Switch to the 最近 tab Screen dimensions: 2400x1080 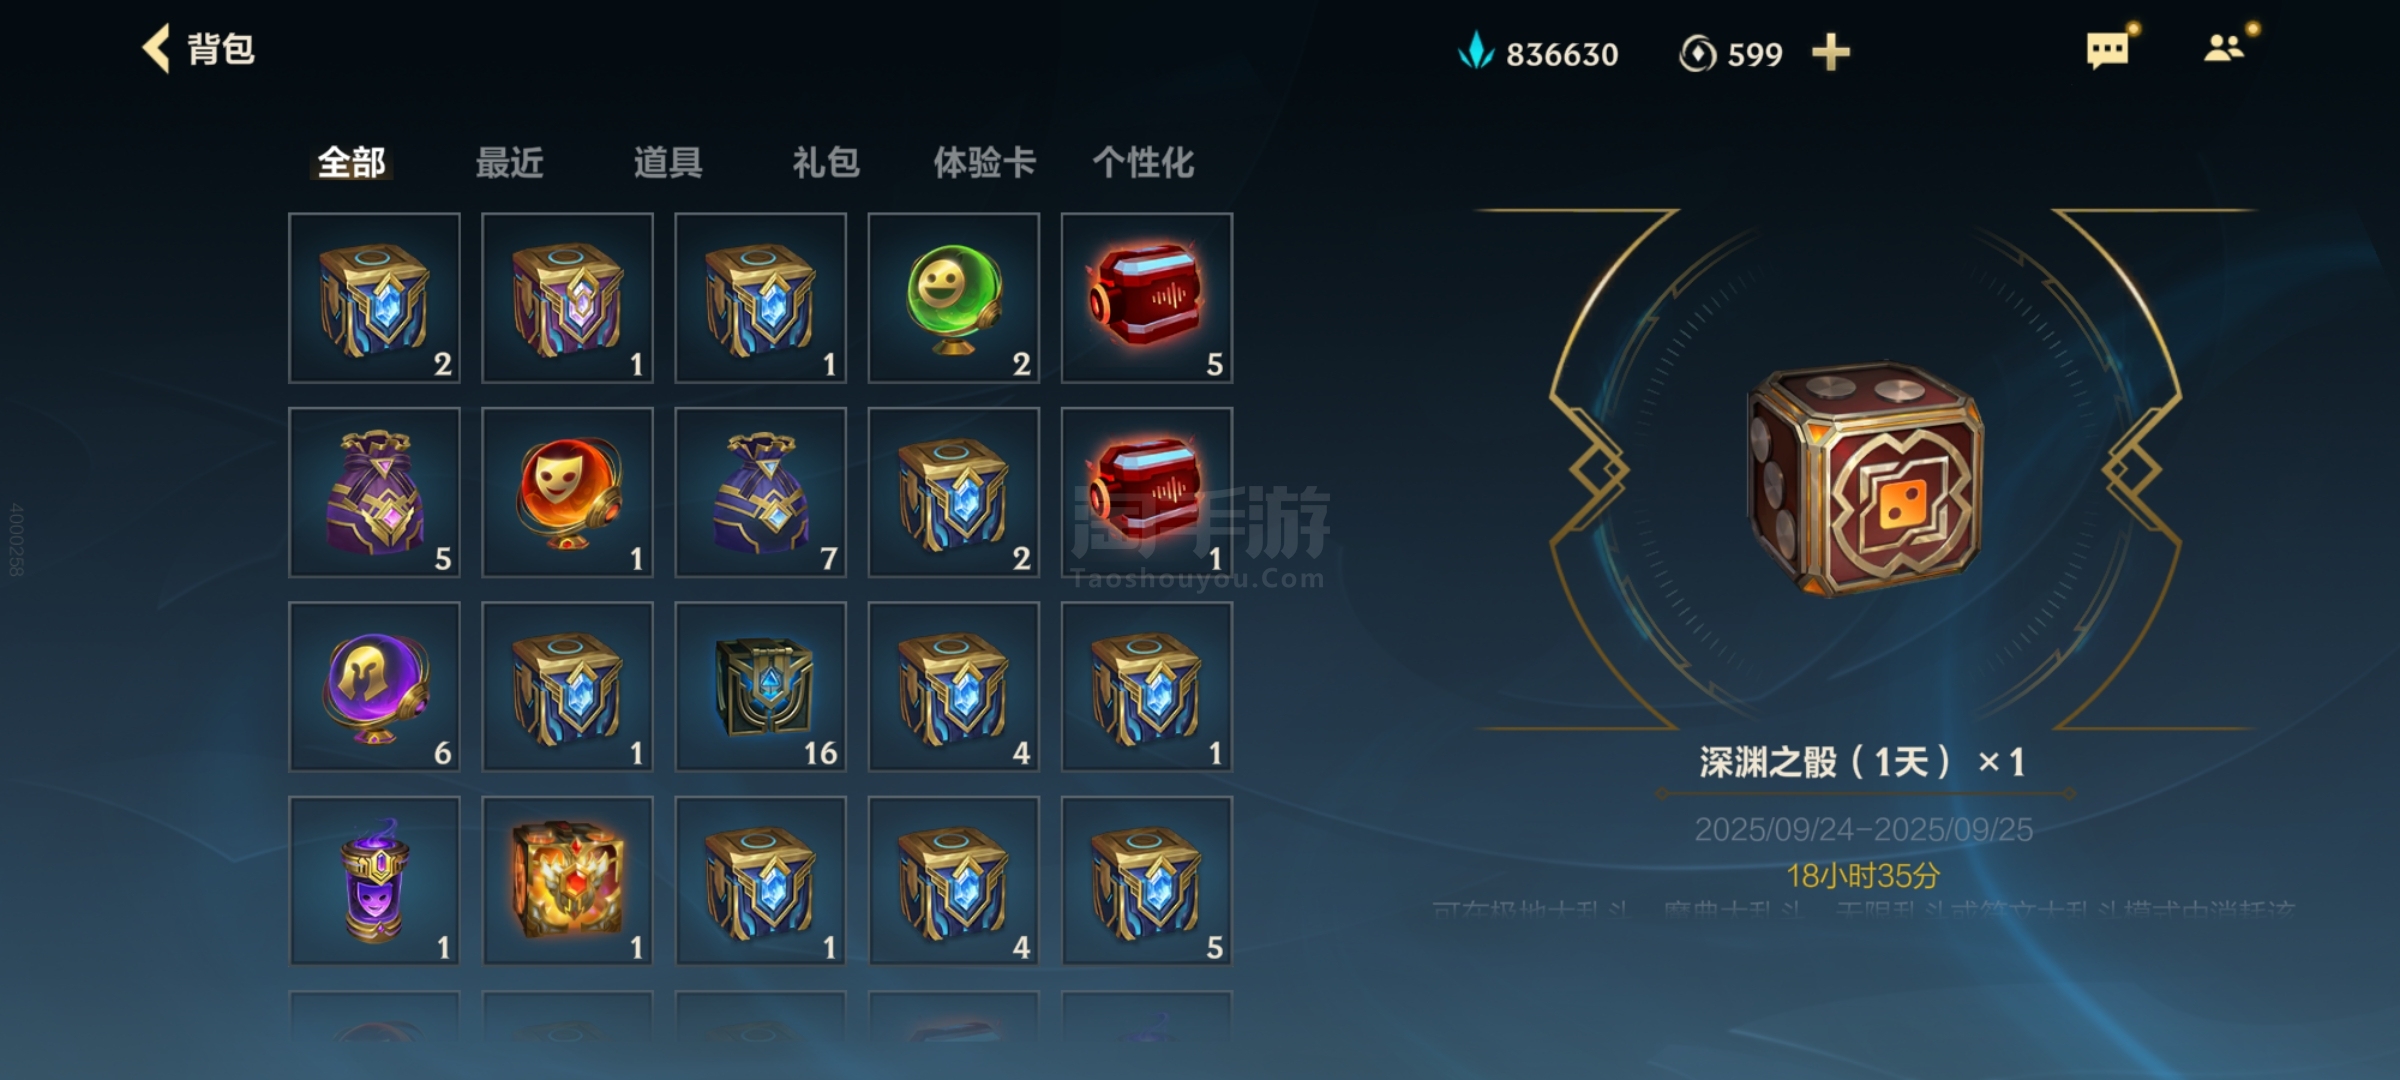510,162
